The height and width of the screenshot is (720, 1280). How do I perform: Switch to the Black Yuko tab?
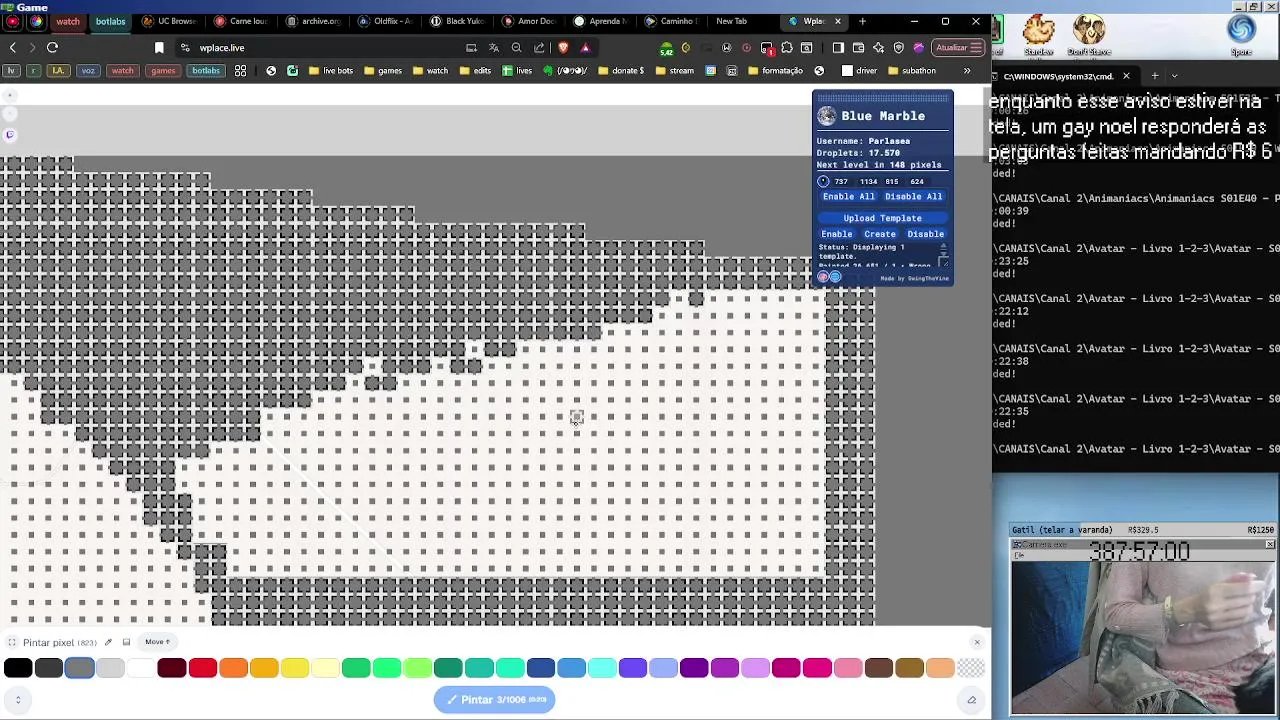pyautogui.click(x=458, y=21)
